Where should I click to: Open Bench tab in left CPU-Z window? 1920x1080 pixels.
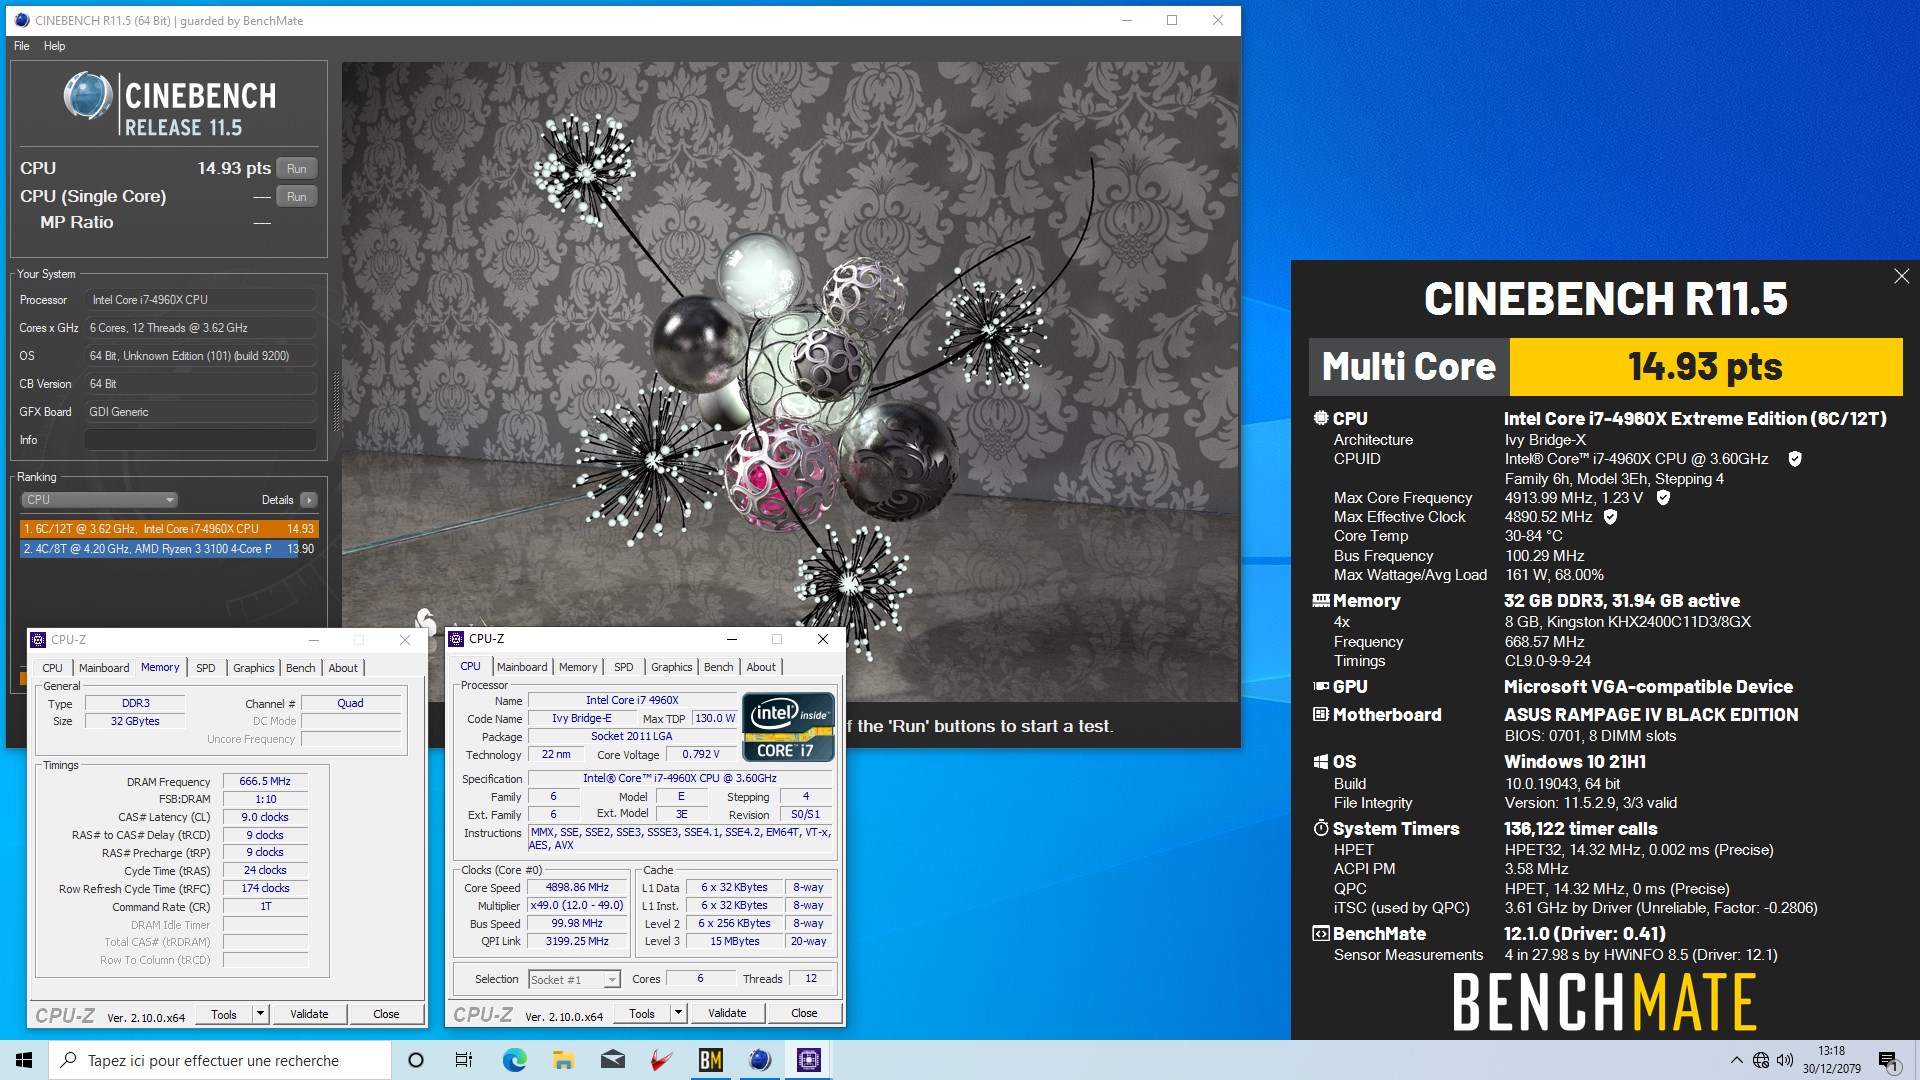(x=300, y=668)
